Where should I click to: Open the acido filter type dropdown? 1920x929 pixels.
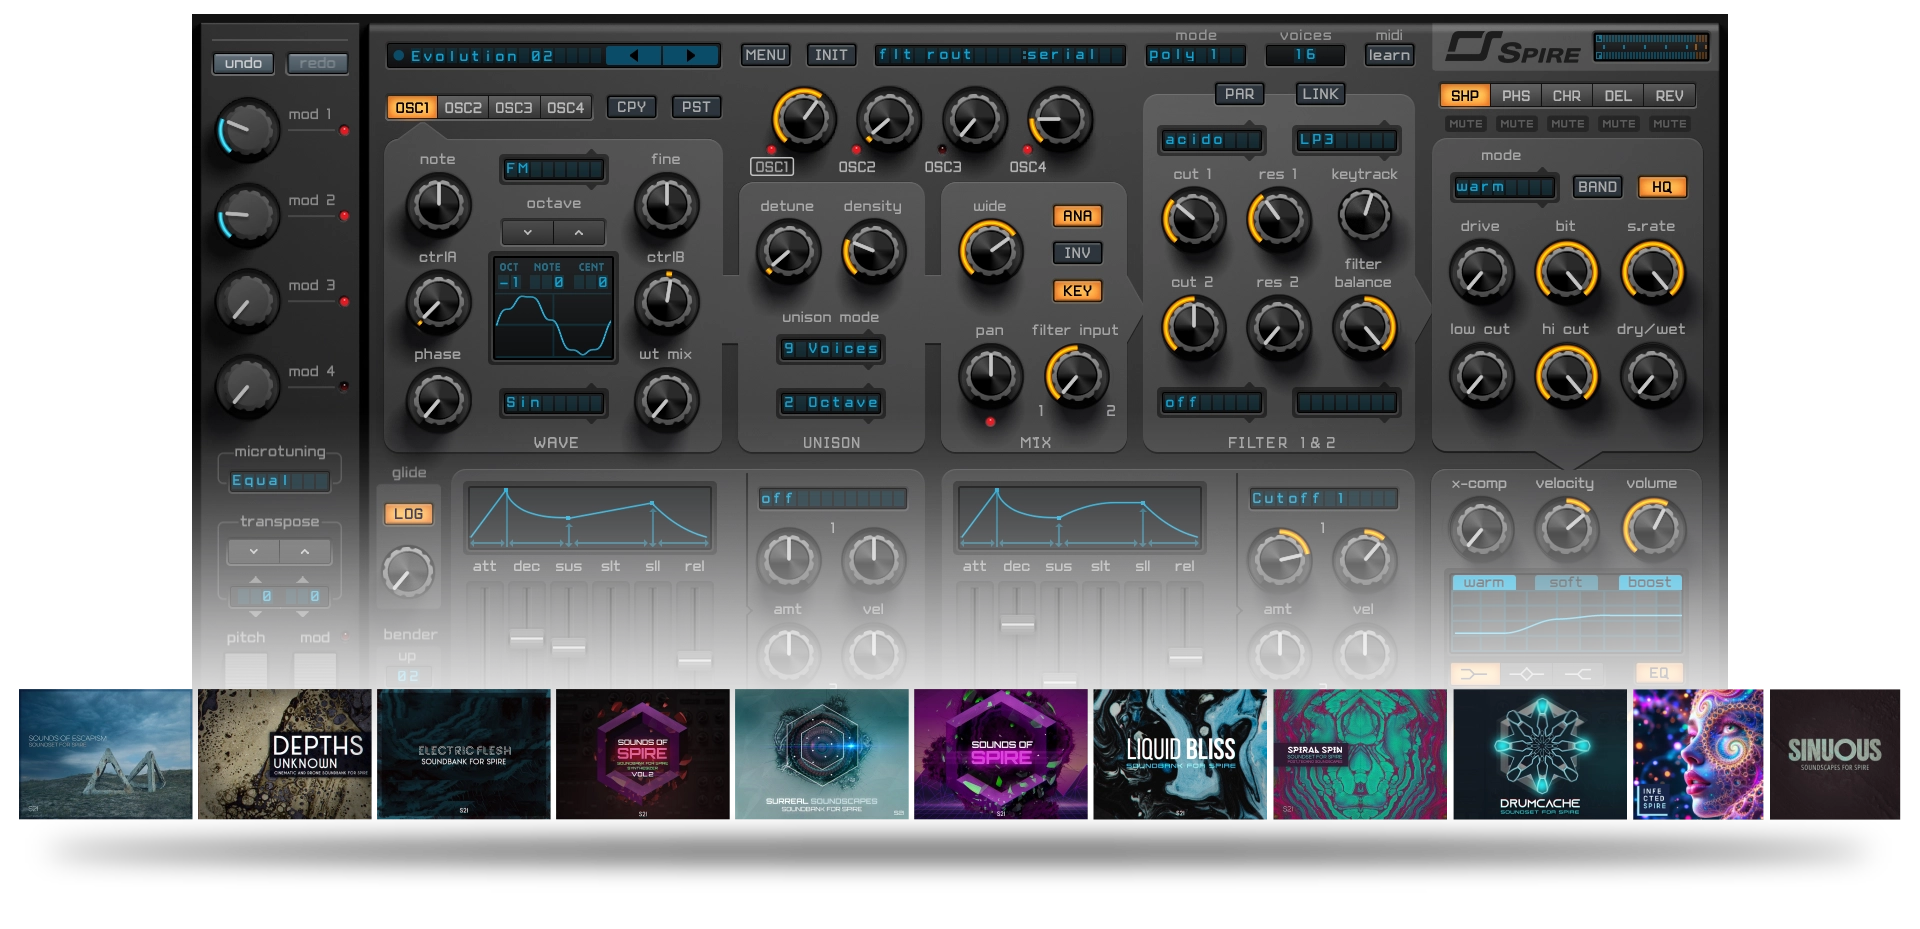tap(1210, 140)
